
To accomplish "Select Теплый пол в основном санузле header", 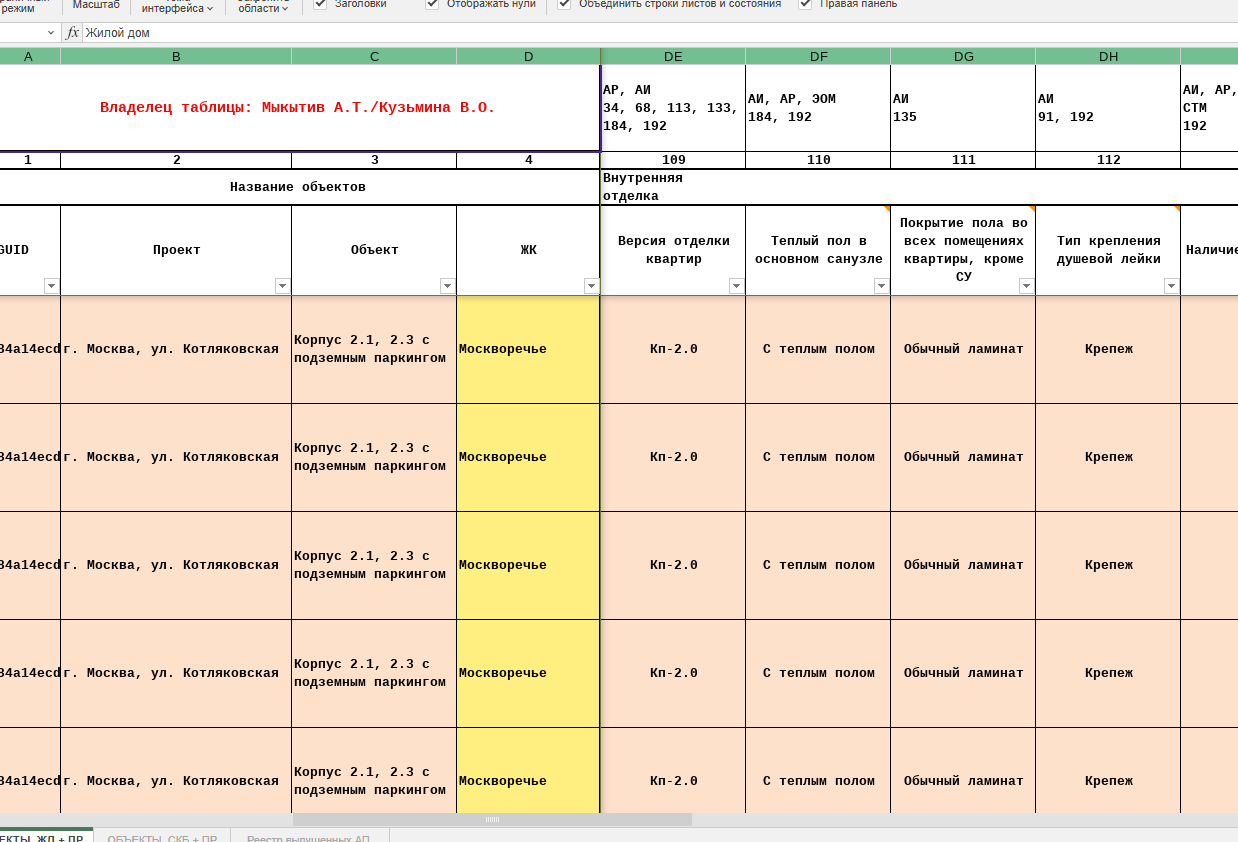I will coord(818,250).
